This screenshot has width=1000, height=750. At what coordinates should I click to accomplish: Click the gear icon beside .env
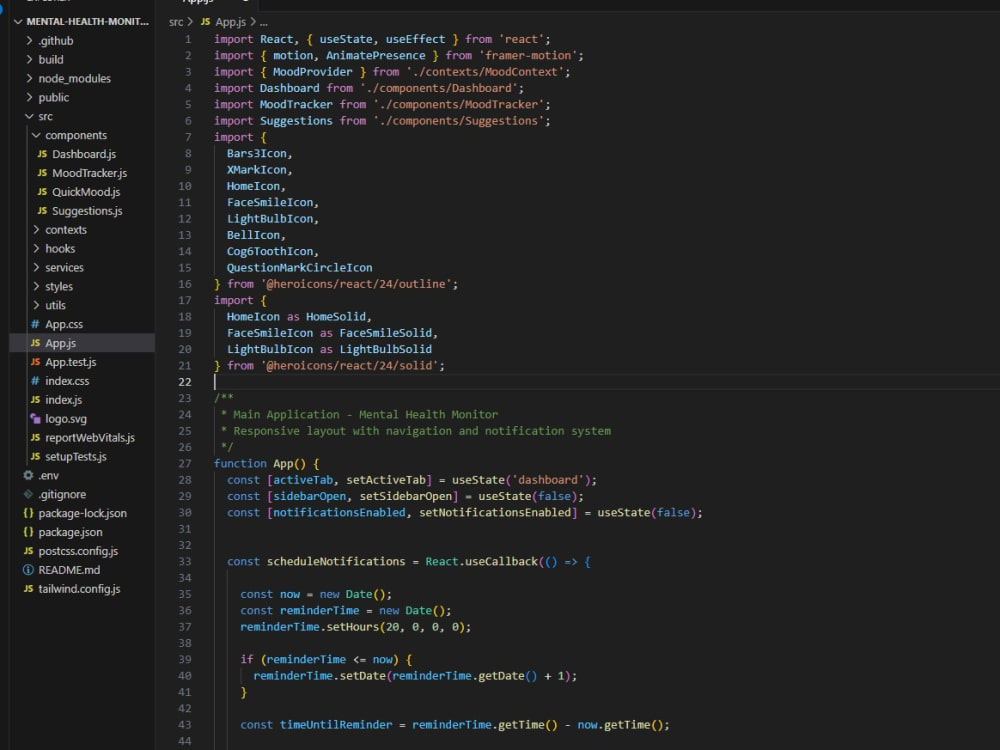28,476
